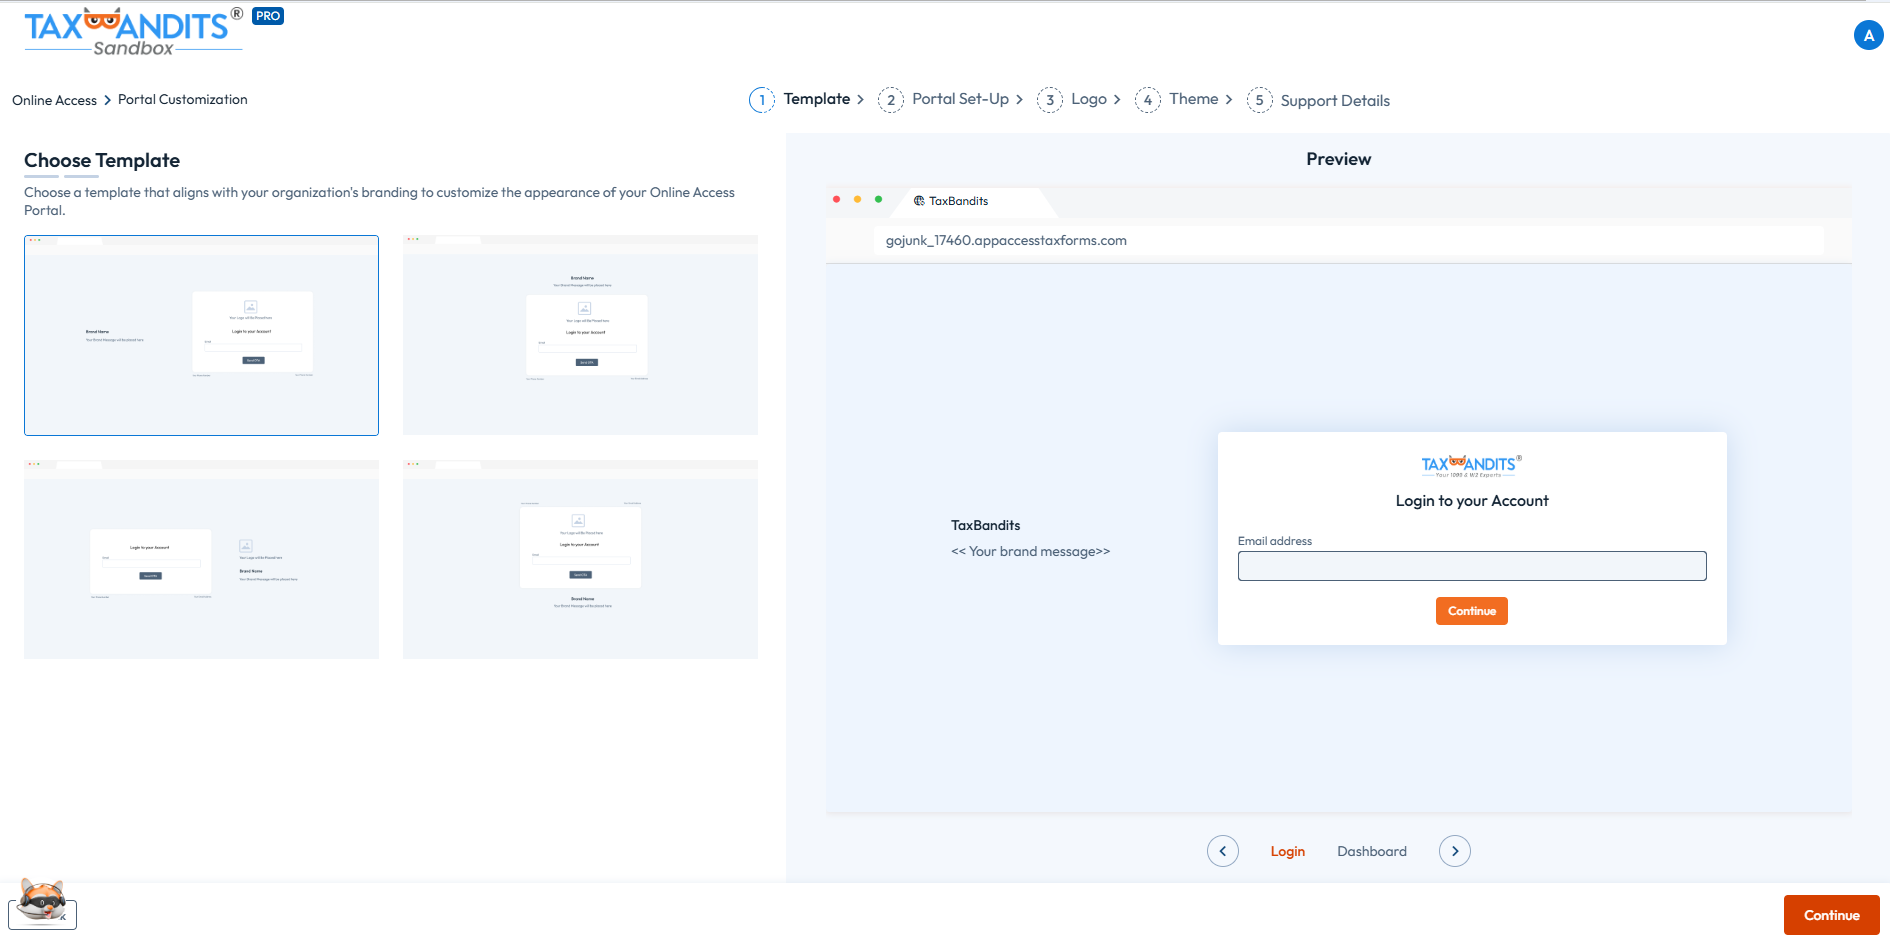Screen dimensions: 1890x942
Task: Select the bottom-left template with brand right
Action: tap(201, 559)
